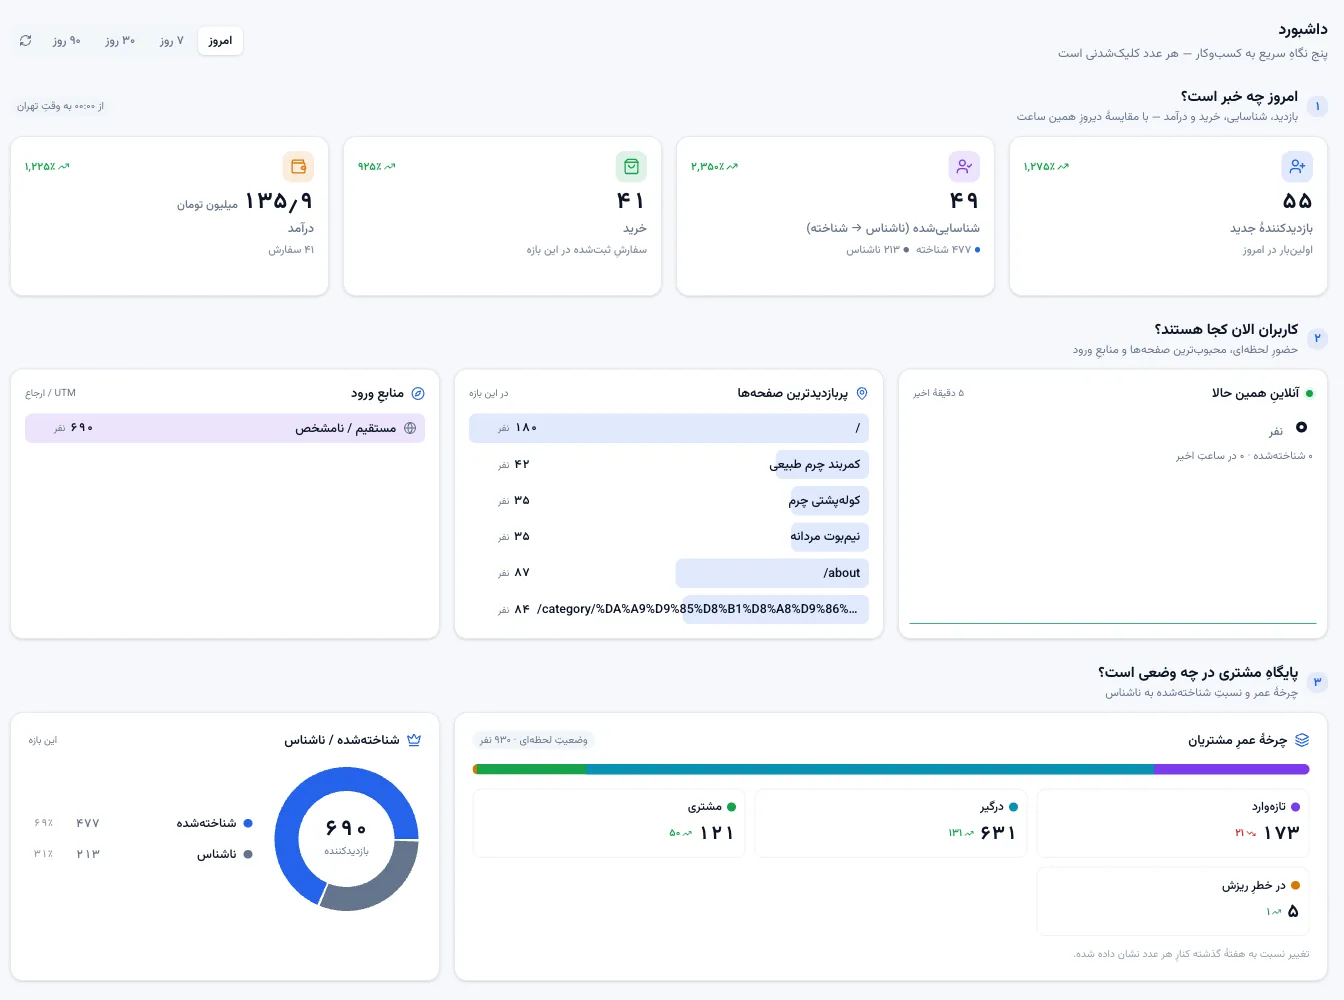The width and height of the screenshot is (1344, 1000).
Task: Switch to the ۷ روز tab
Action: [172, 41]
